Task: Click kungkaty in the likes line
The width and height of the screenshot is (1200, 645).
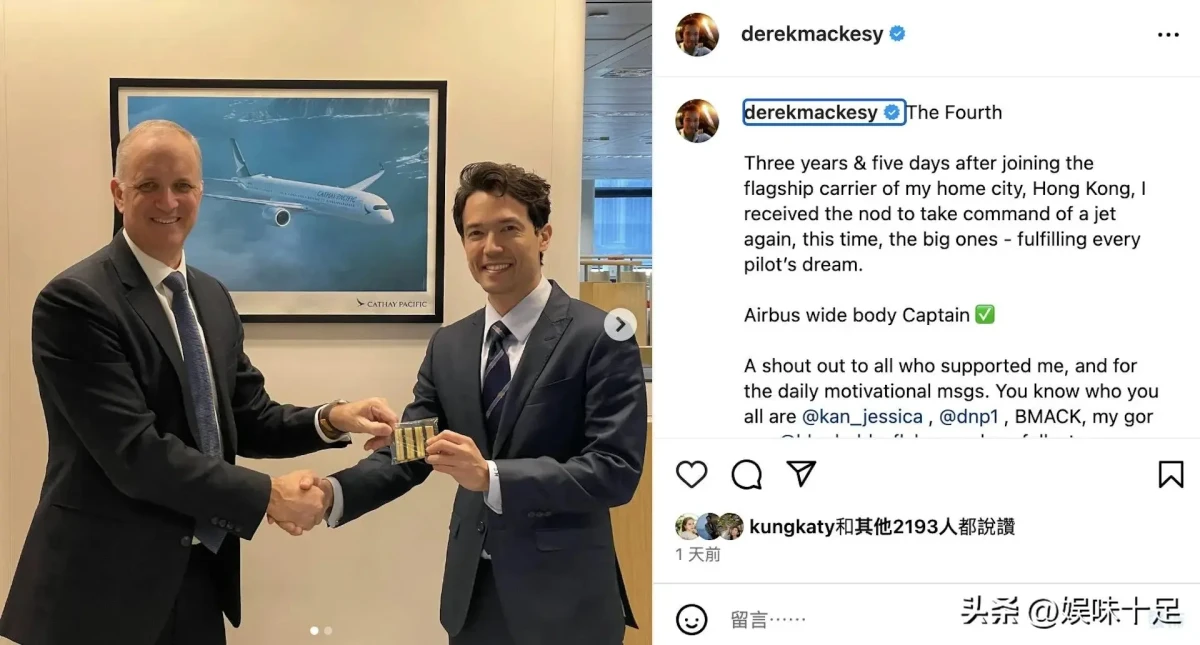Action: coord(791,527)
